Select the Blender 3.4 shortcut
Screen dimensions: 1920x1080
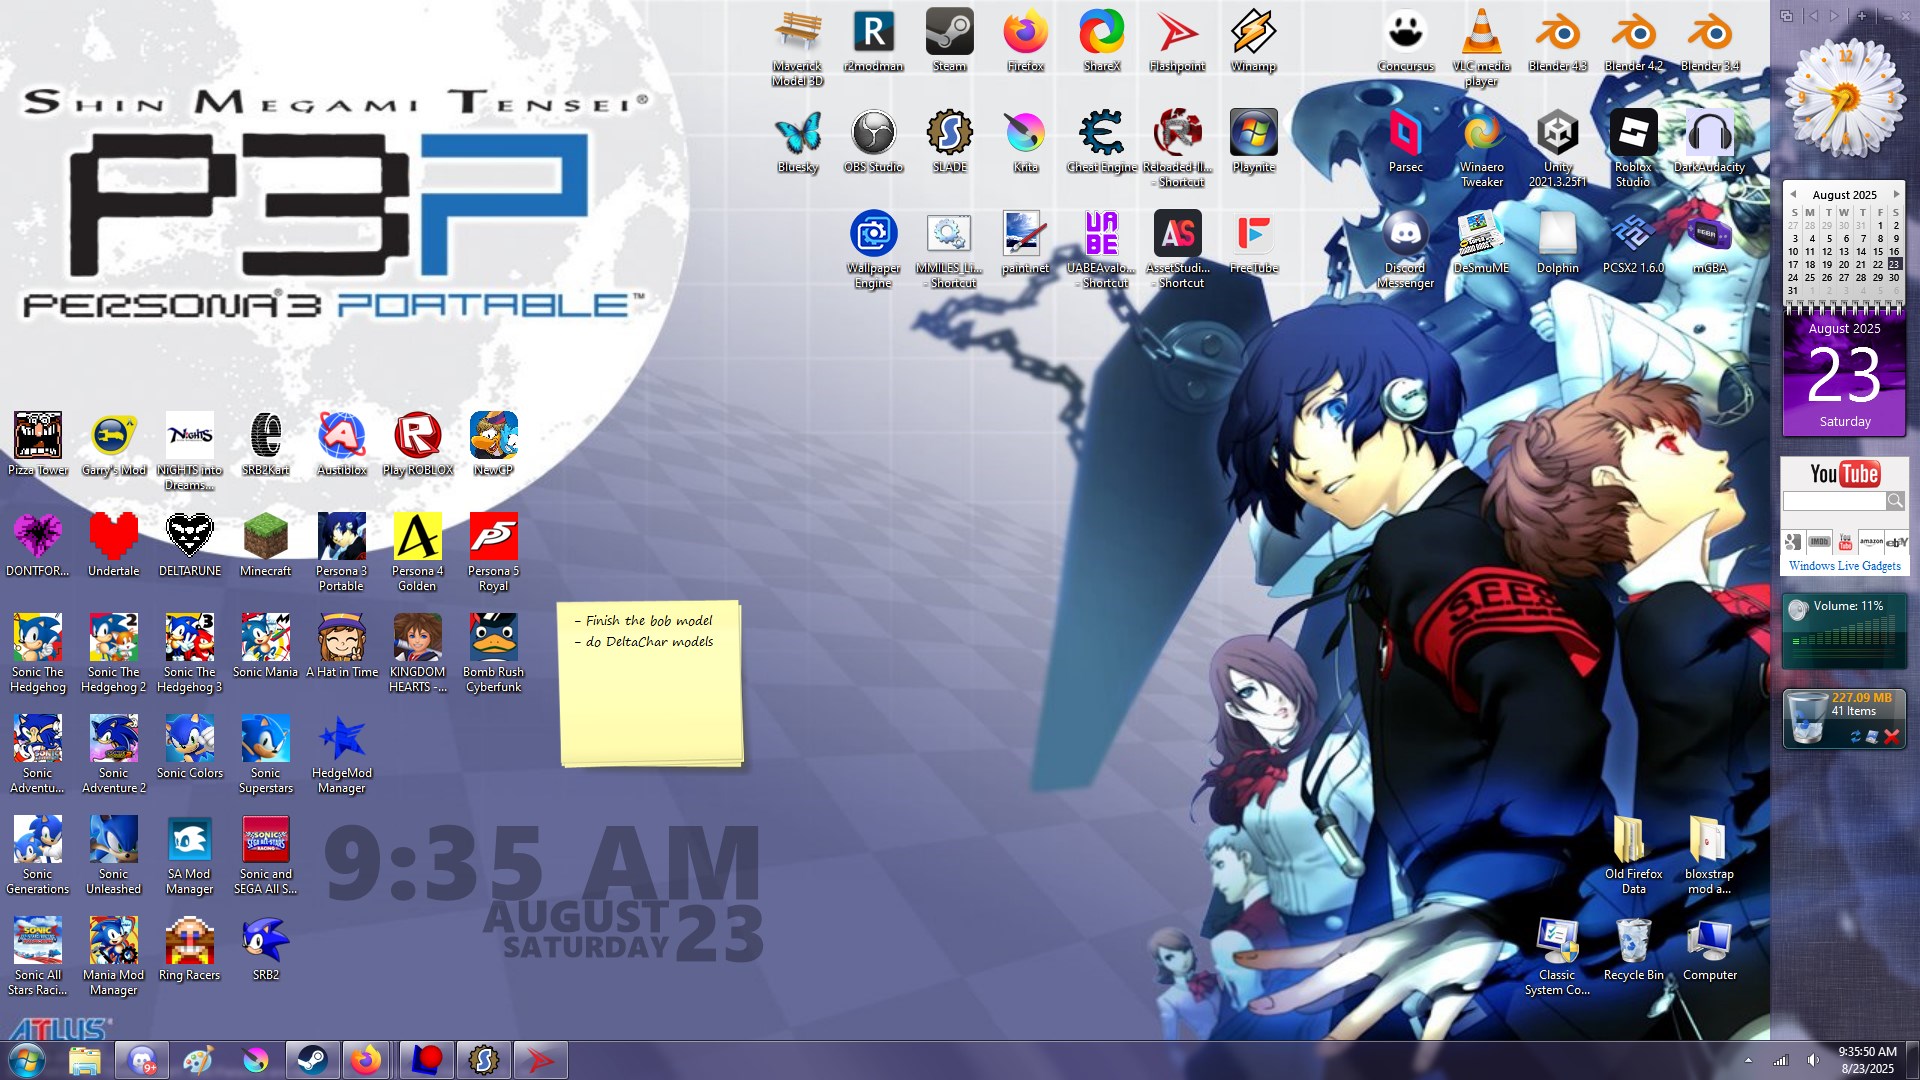click(x=1709, y=41)
